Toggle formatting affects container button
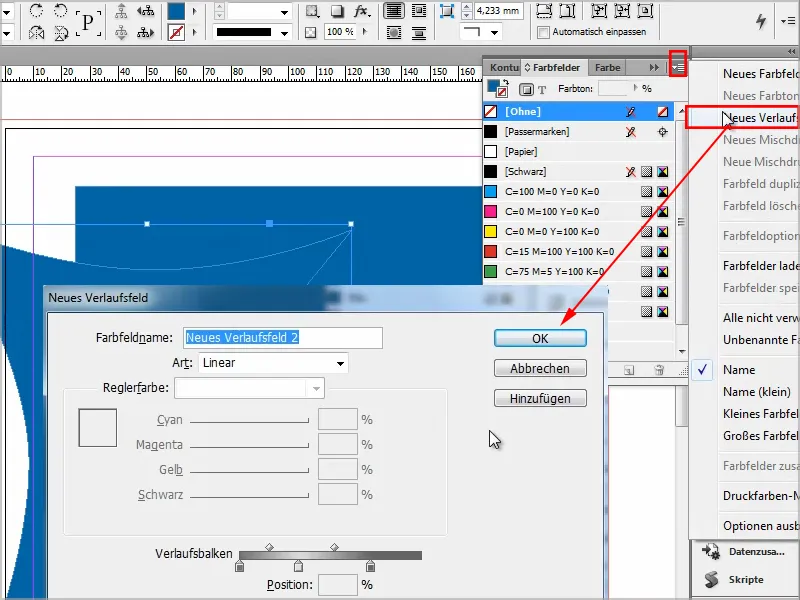 (526, 89)
